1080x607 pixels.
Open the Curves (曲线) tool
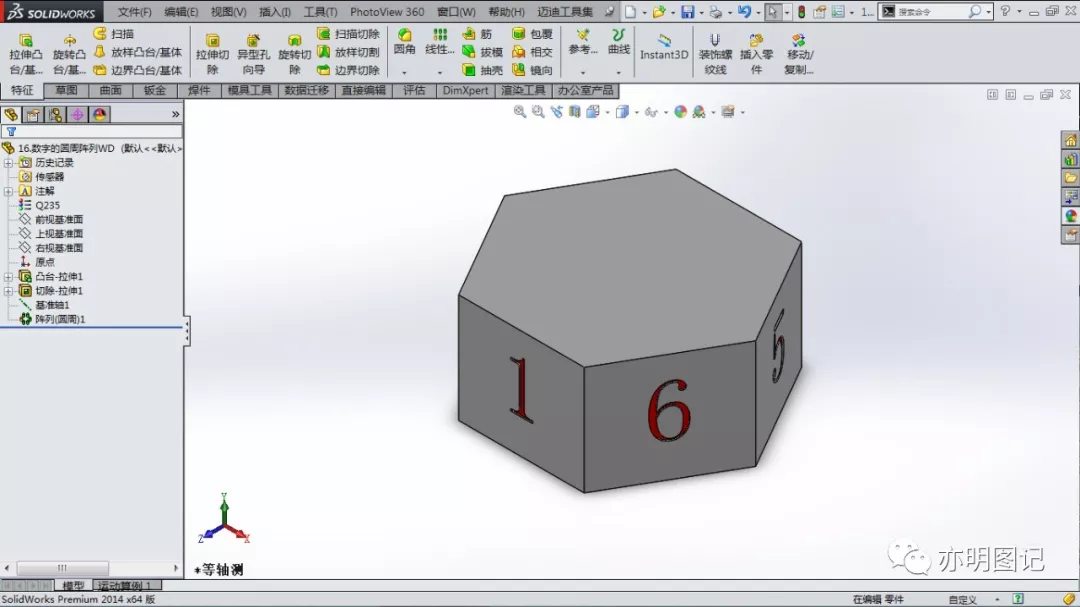pyautogui.click(x=619, y=41)
